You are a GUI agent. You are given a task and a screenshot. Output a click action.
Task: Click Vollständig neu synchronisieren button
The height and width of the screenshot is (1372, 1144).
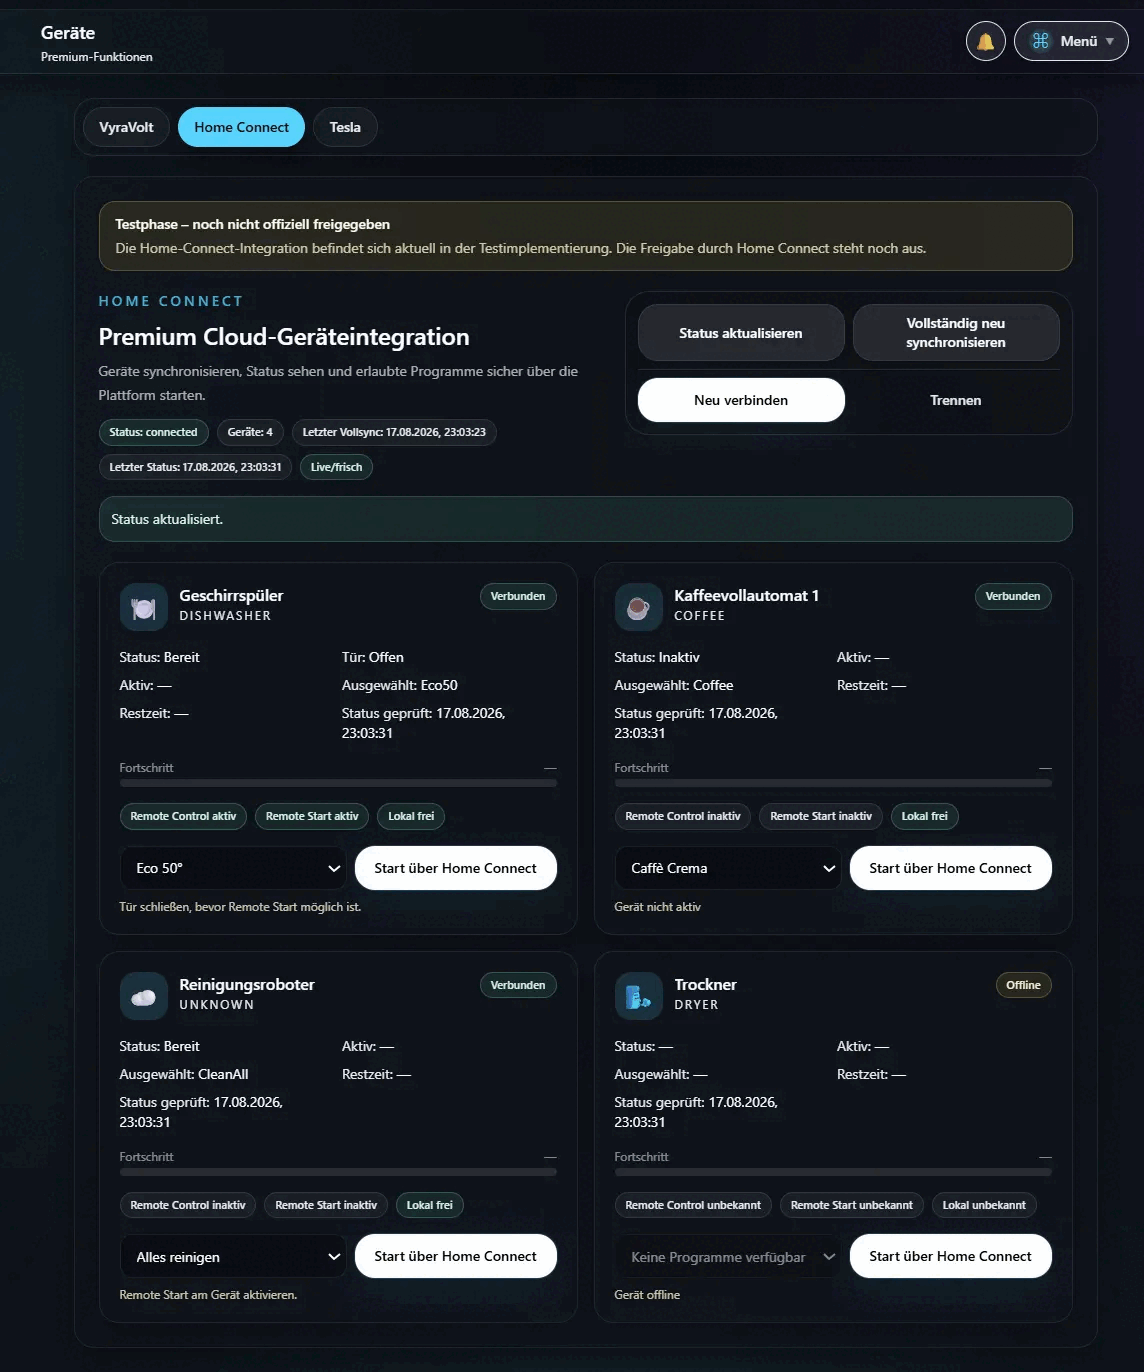pos(956,333)
